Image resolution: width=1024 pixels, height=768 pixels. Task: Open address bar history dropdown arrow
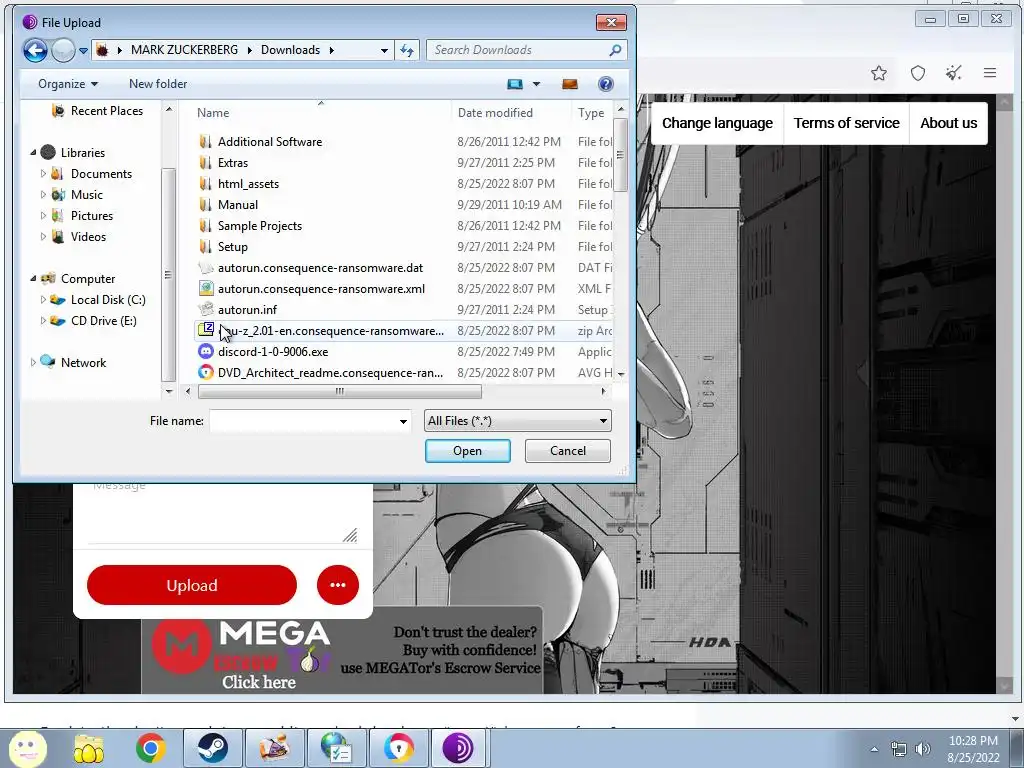[384, 50]
